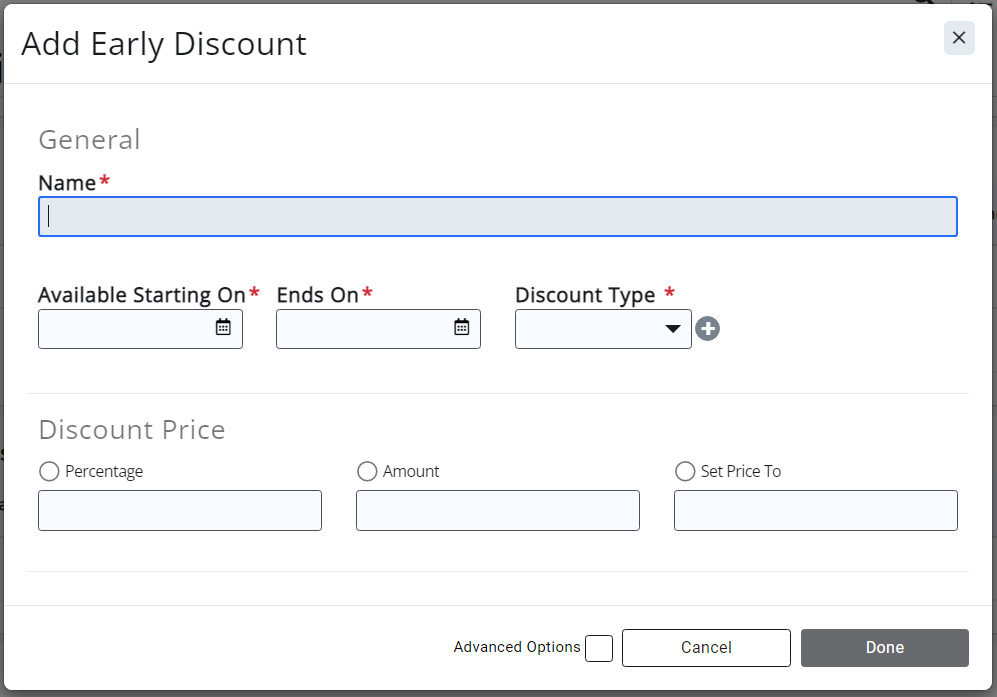
Task: Click the Ends On date field
Action: 363,329
